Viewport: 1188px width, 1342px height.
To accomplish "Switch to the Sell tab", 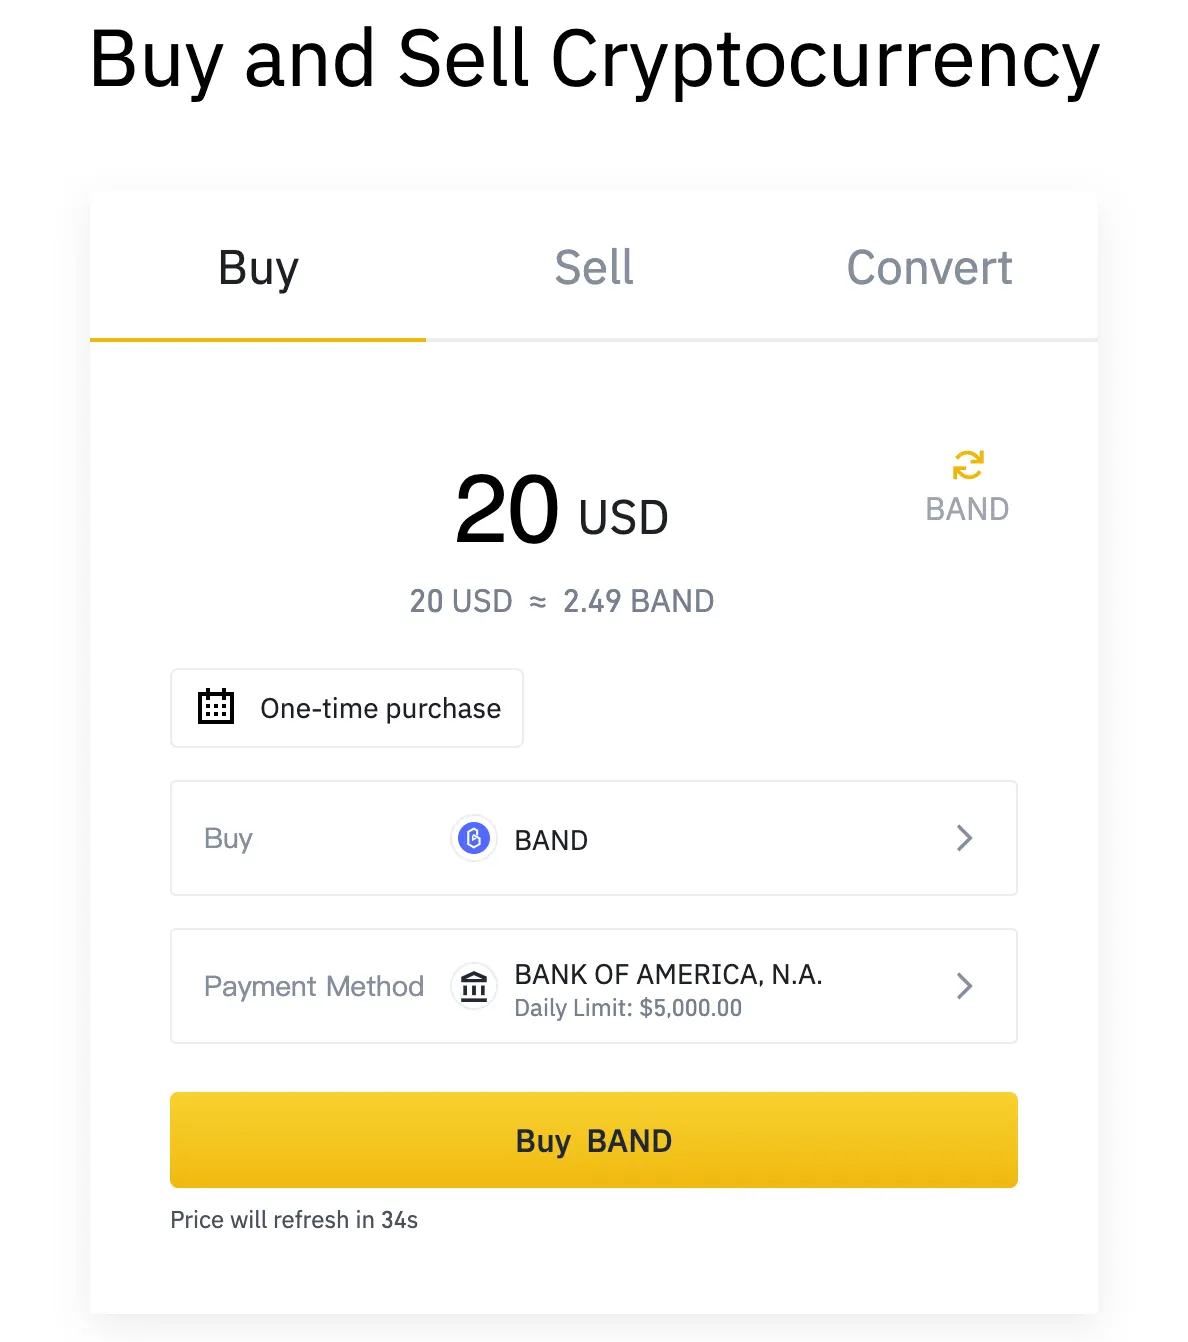I will click(x=594, y=268).
